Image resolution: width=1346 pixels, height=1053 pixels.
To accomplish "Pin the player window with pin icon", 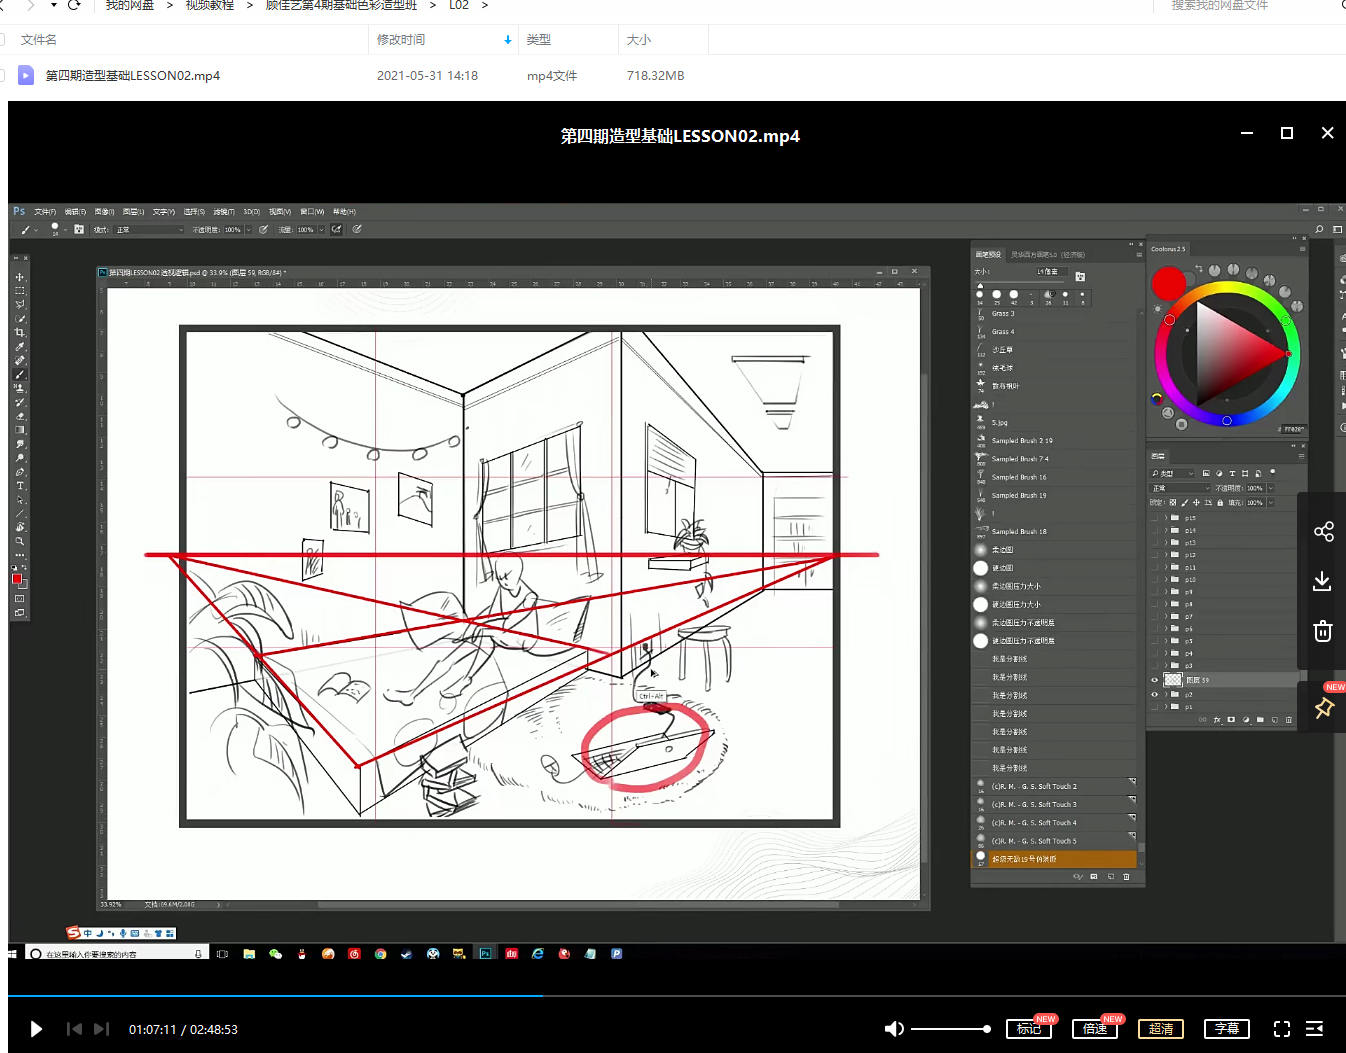I will tap(1324, 708).
